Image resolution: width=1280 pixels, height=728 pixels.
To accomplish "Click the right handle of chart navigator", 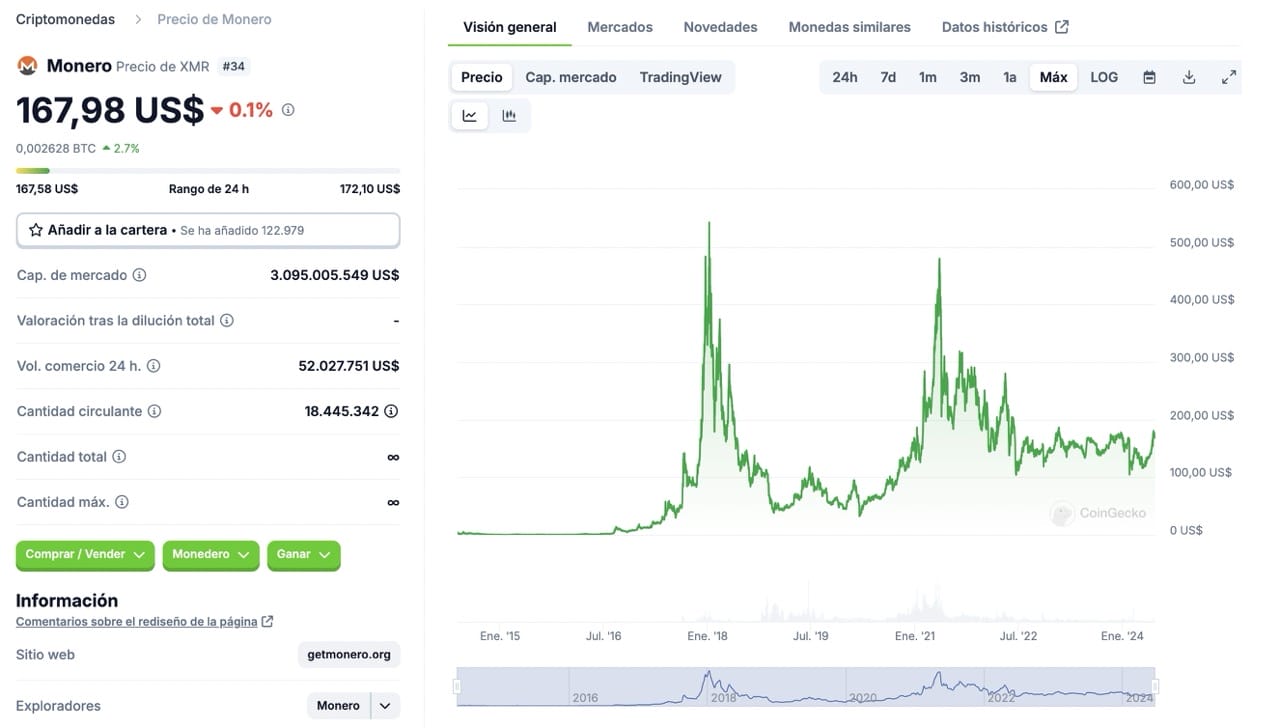I will (x=1155, y=686).
